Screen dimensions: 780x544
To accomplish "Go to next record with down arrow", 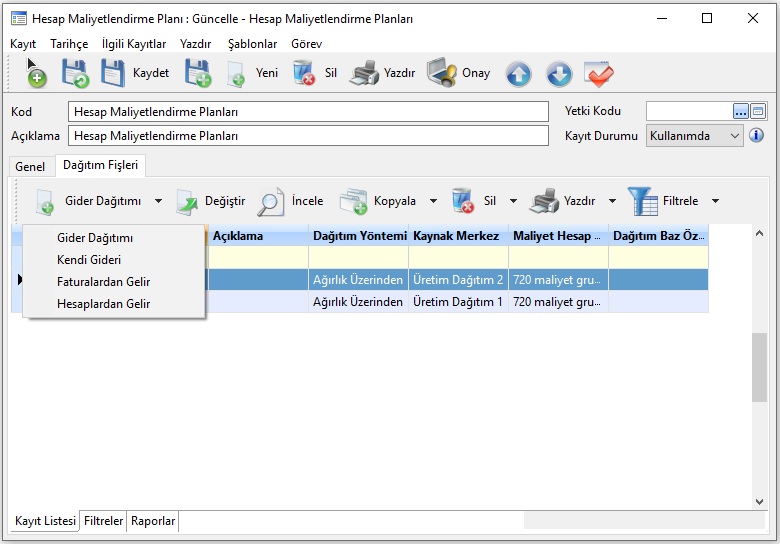I will (558, 73).
